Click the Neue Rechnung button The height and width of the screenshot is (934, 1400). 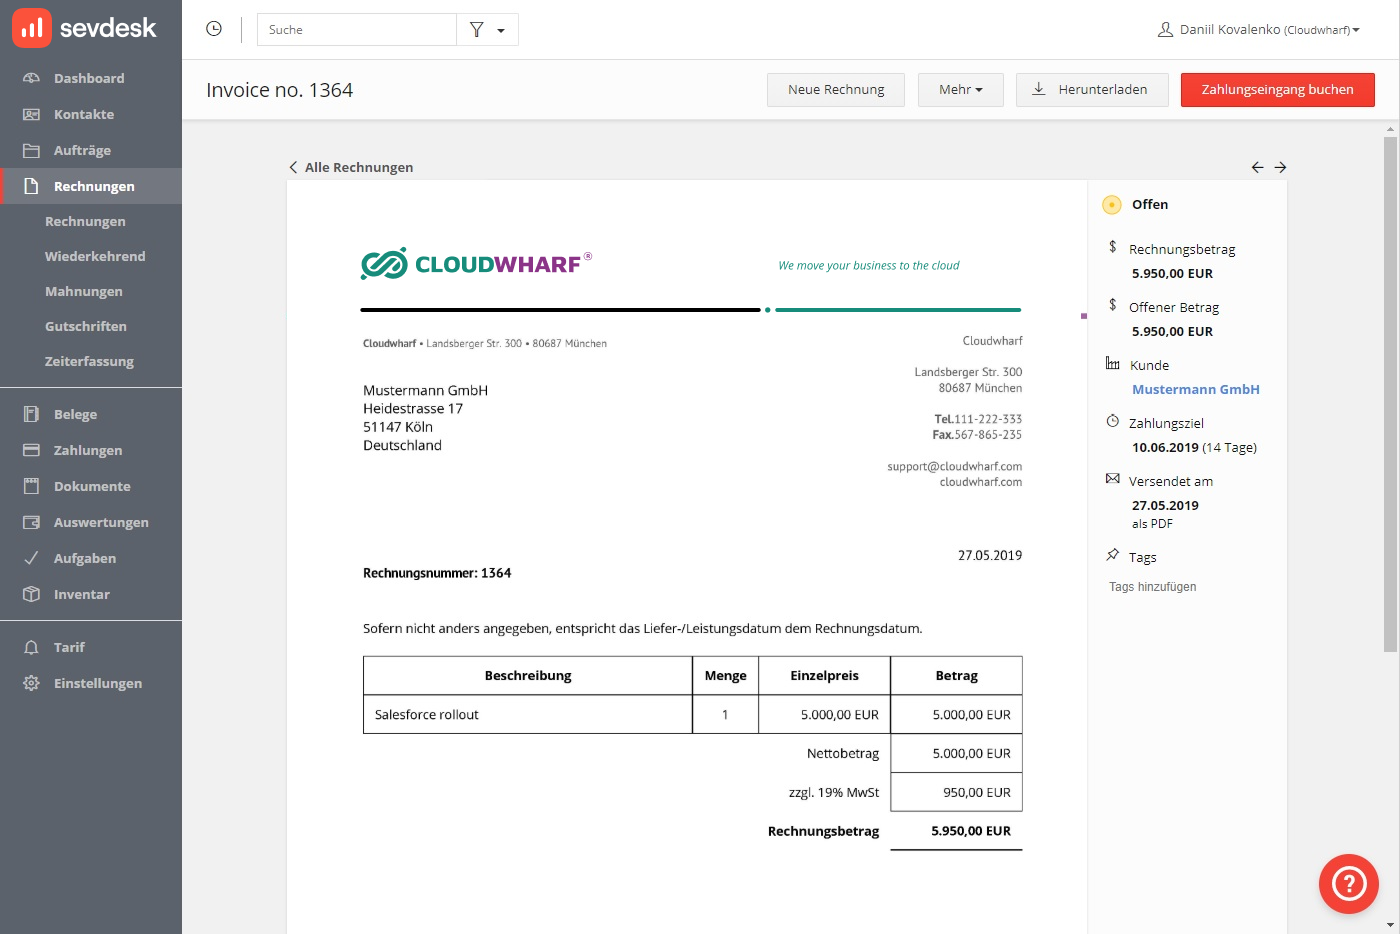836,90
